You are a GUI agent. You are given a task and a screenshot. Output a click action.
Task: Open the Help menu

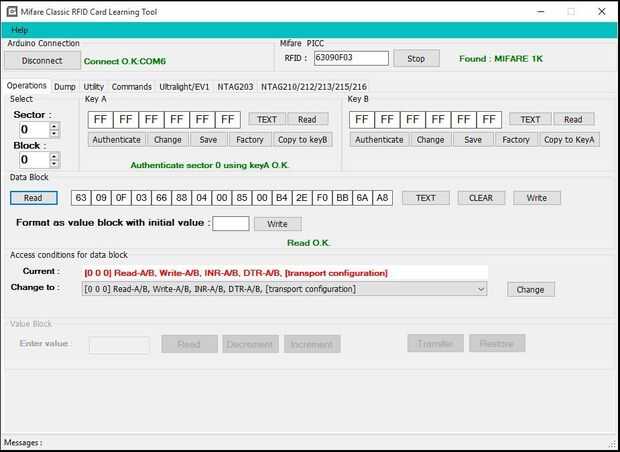coord(19,30)
